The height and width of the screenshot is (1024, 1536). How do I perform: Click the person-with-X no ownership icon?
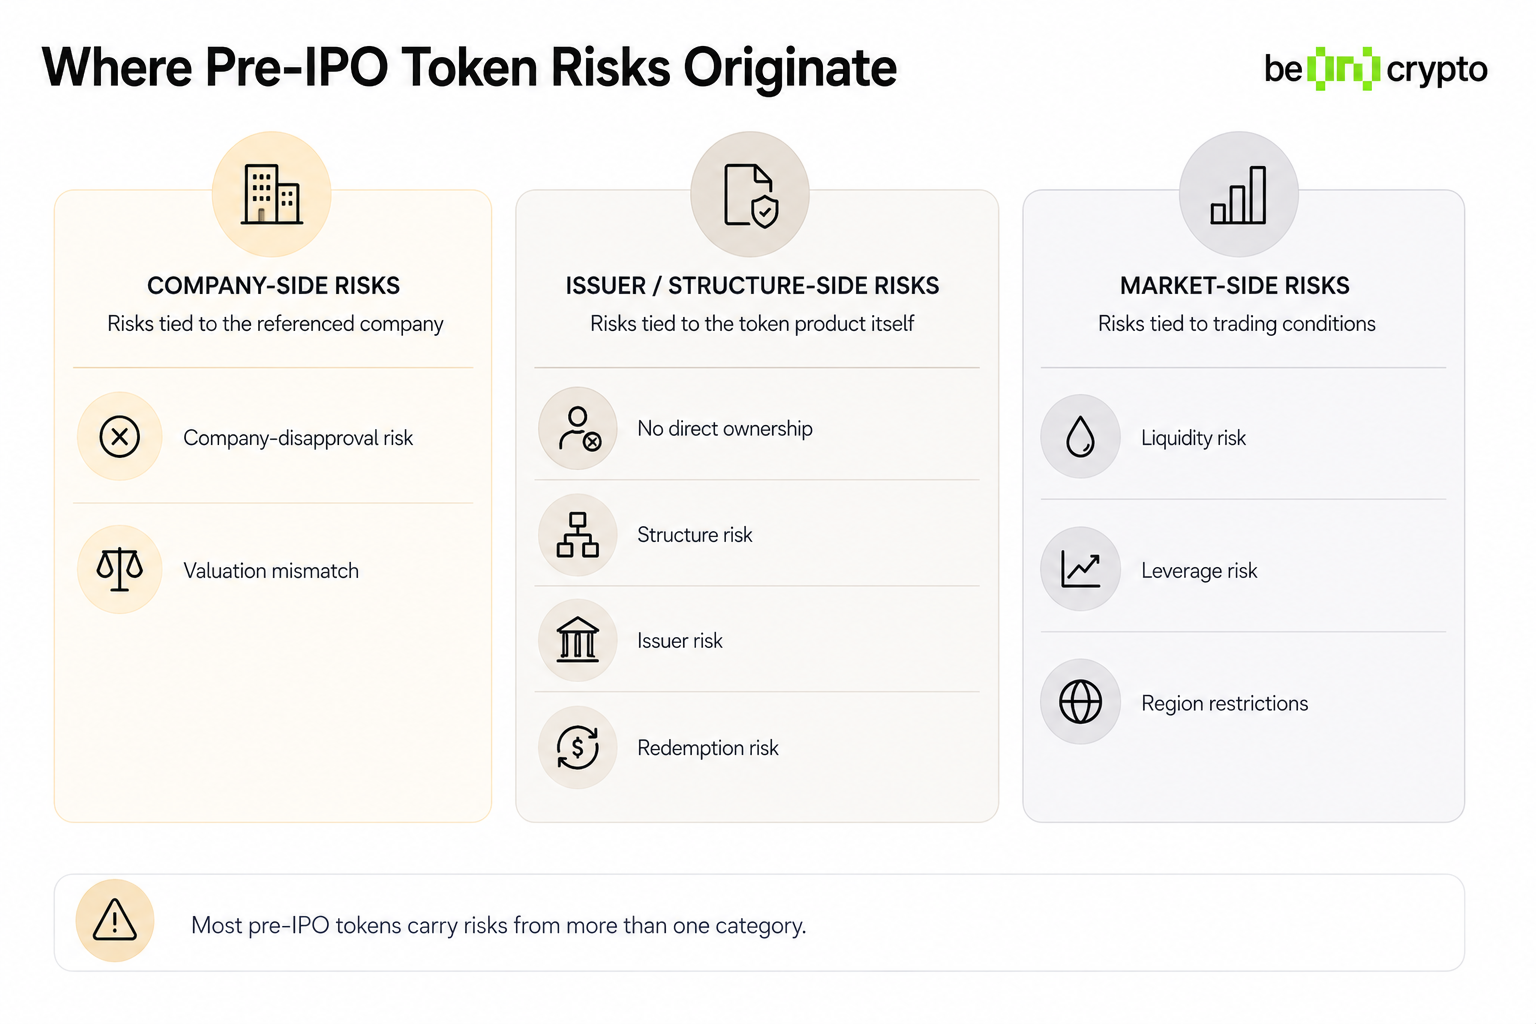[578, 428]
